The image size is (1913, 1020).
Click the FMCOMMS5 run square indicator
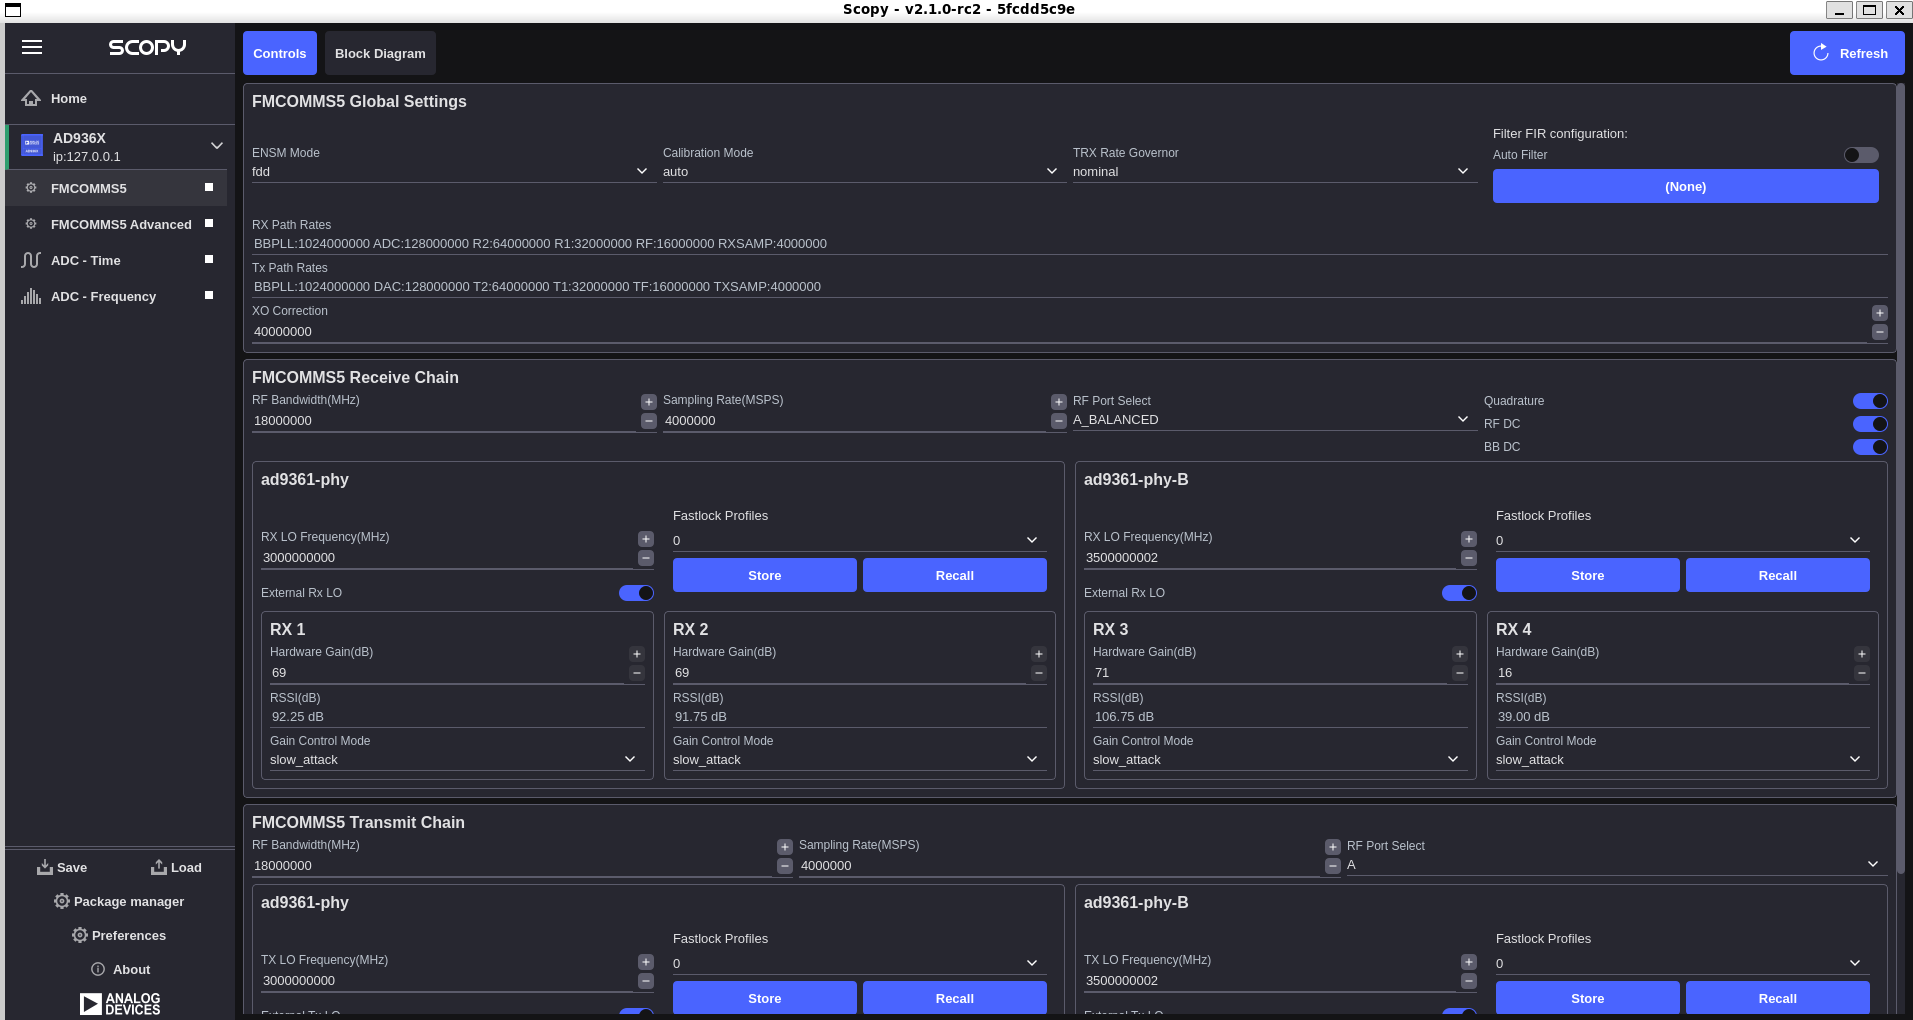pyautogui.click(x=209, y=187)
